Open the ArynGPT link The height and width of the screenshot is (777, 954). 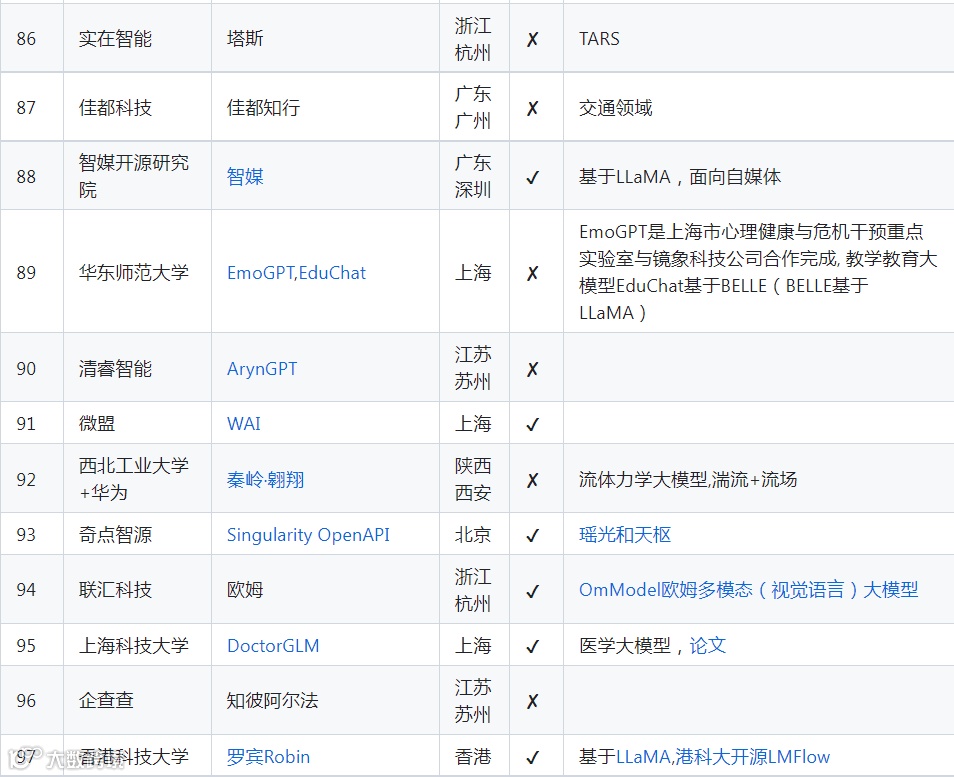262,369
